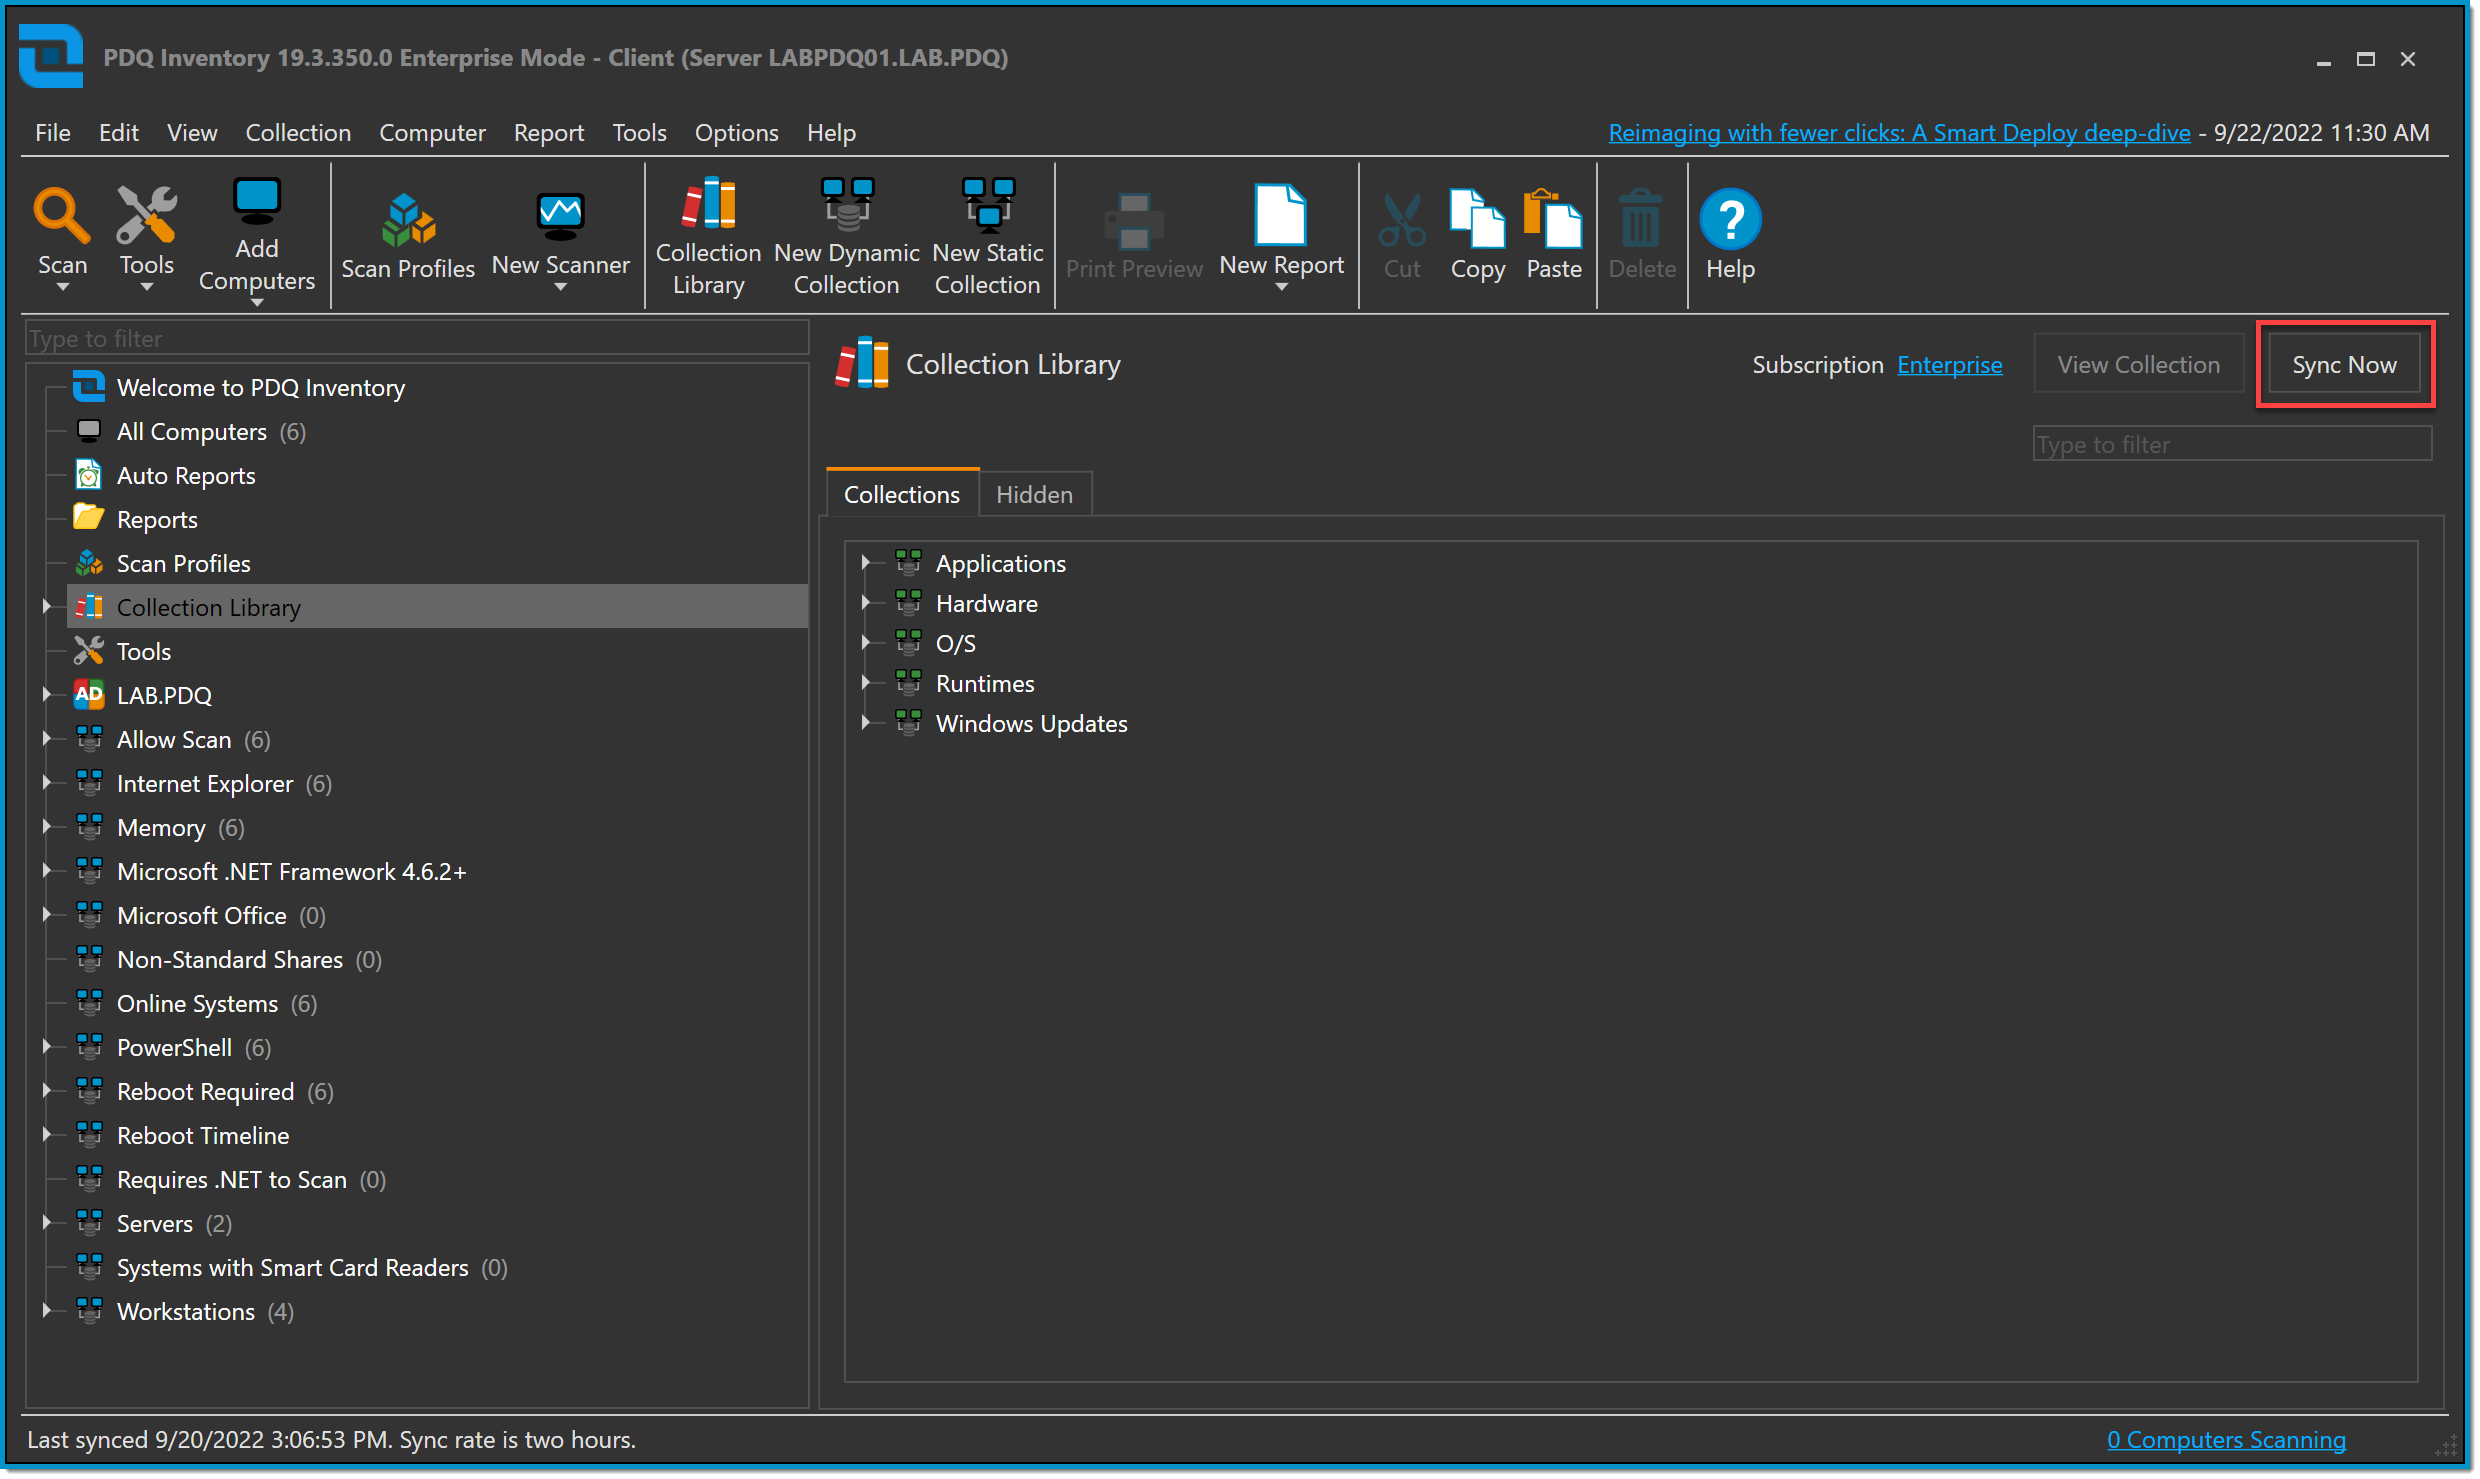The width and height of the screenshot is (2480, 1479).
Task: Select Tools in the sidebar tree
Action: click(143, 652)
